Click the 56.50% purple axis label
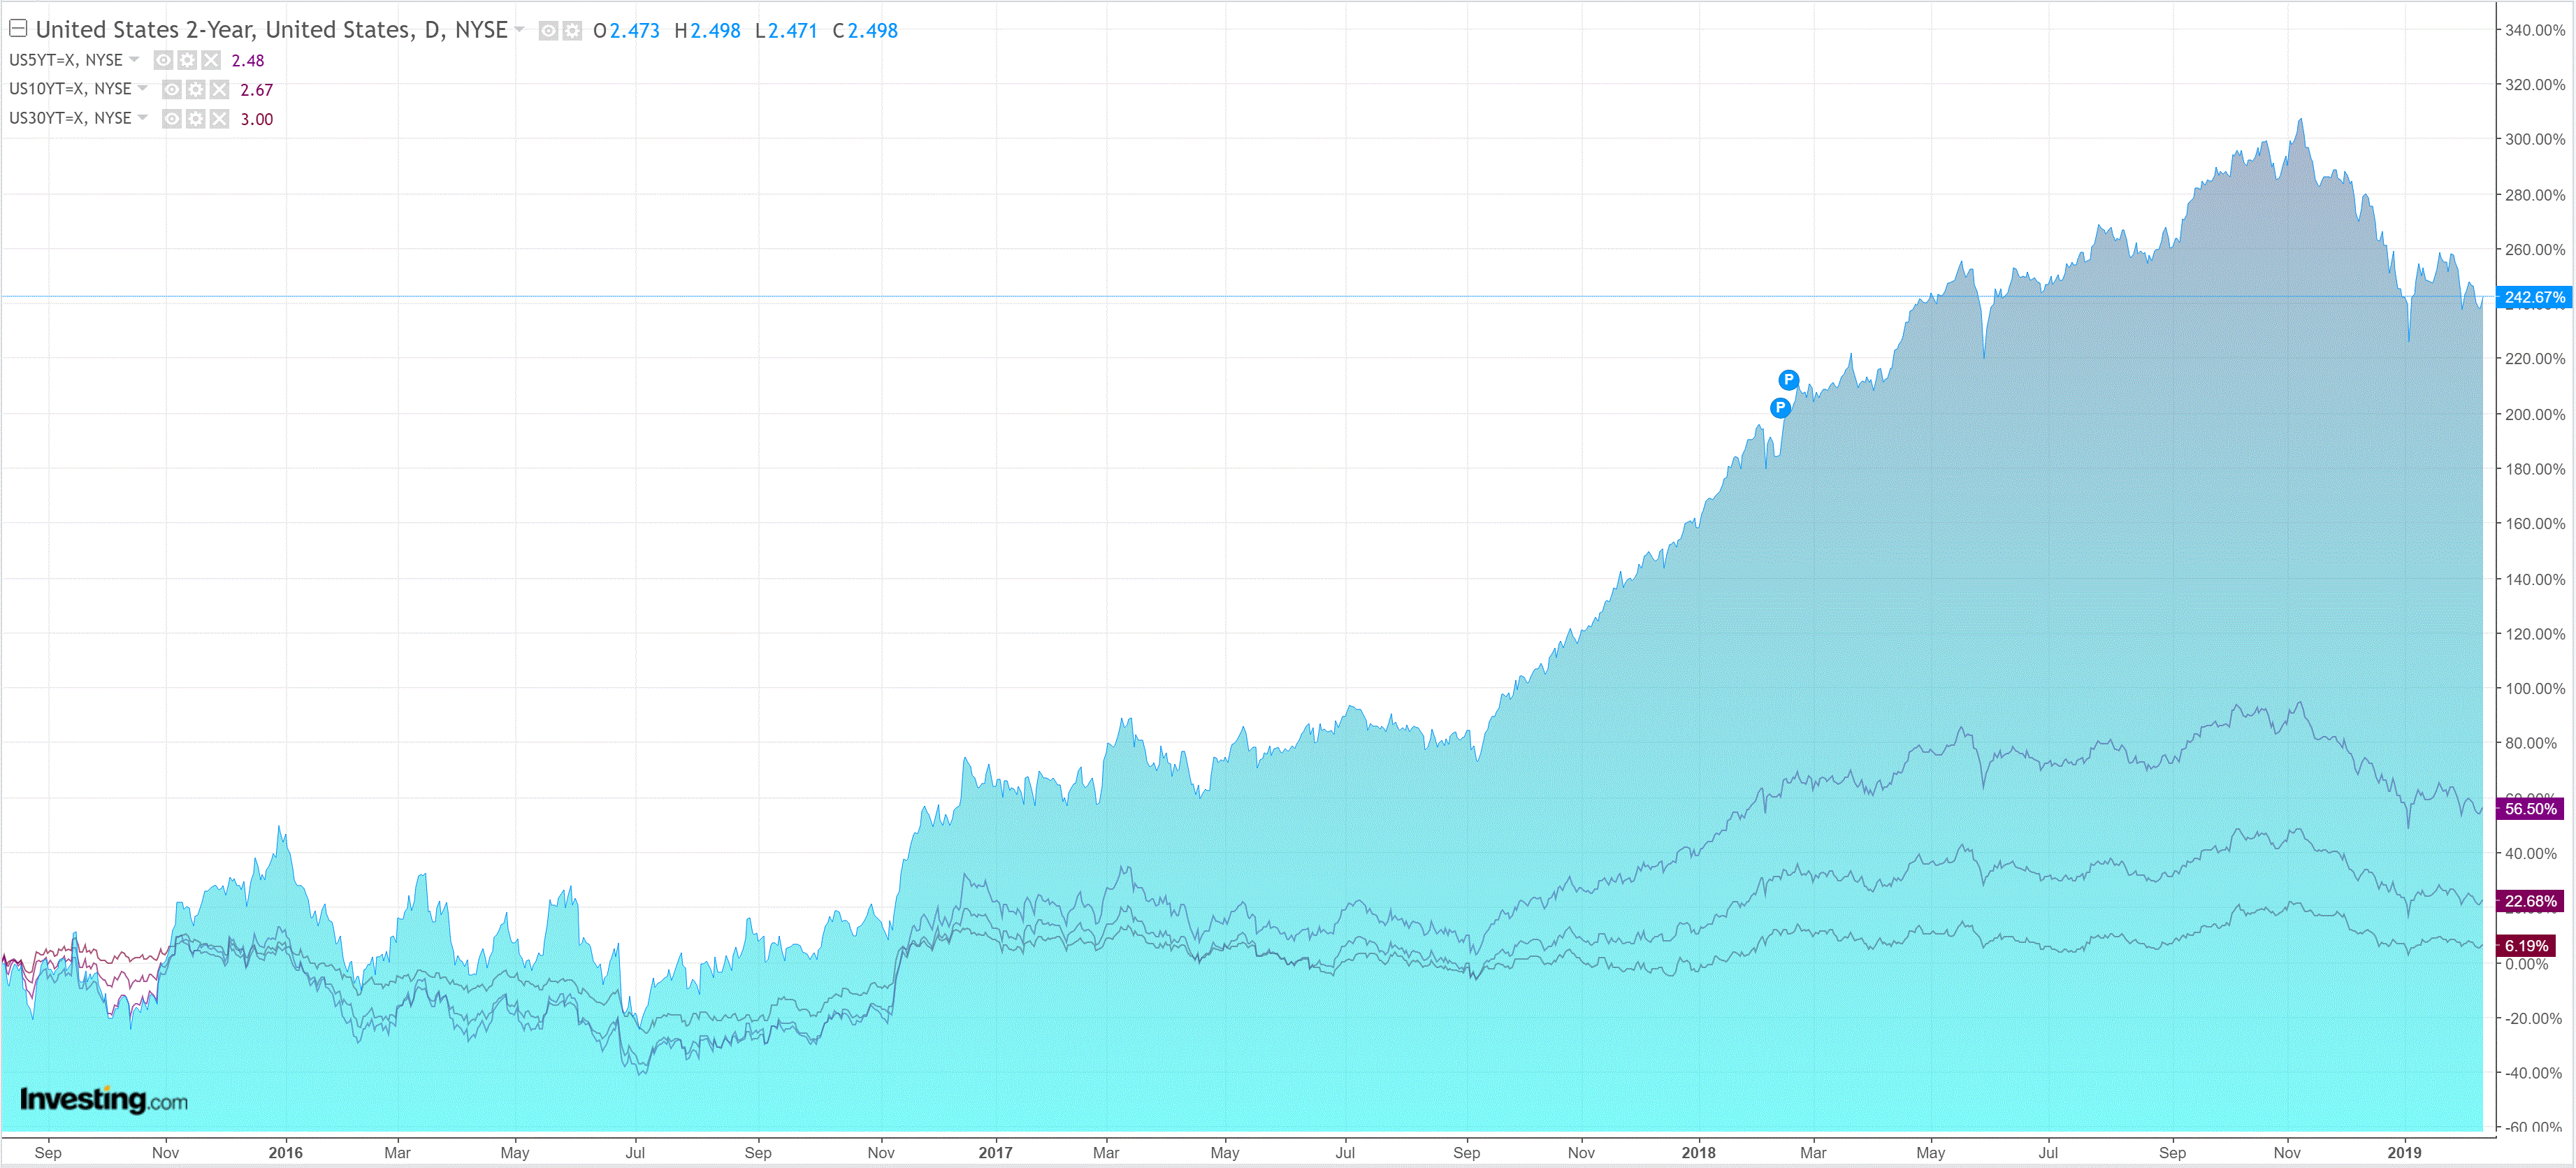The image size is (2576, 1168). 2530,808
